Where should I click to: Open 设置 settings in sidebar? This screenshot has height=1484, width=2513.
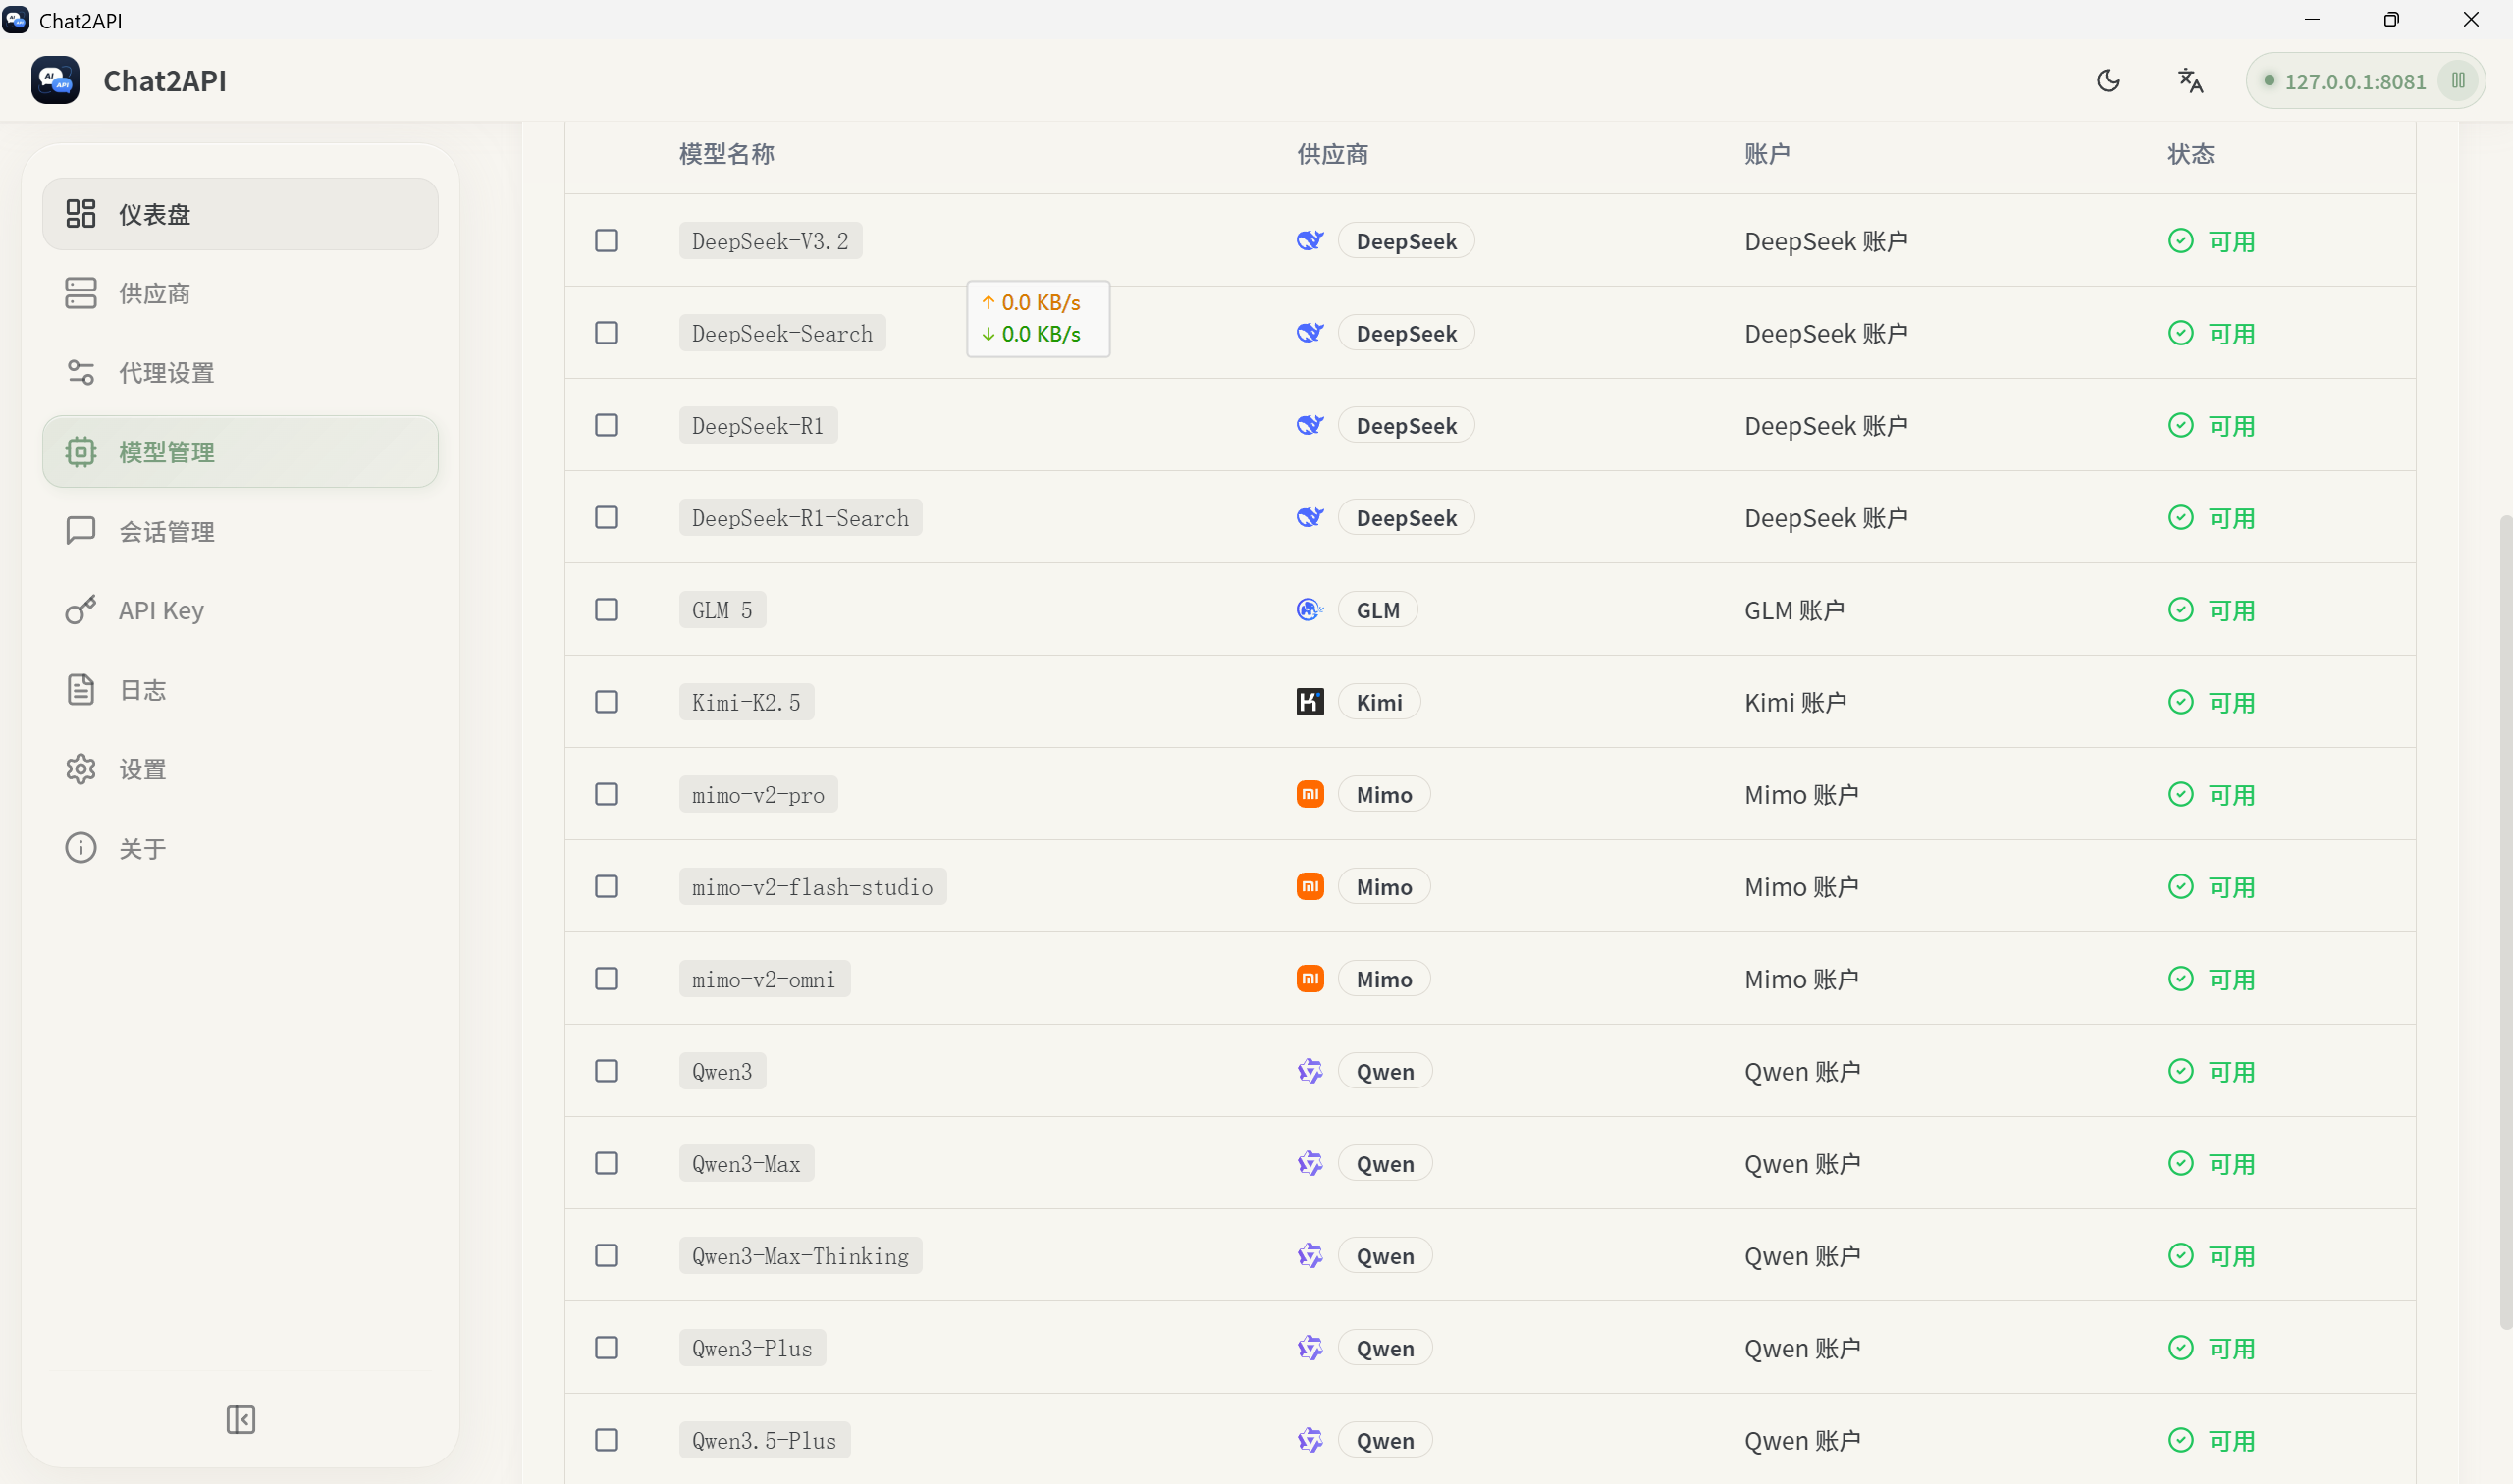pyautogui.click(x=240, y=769)
